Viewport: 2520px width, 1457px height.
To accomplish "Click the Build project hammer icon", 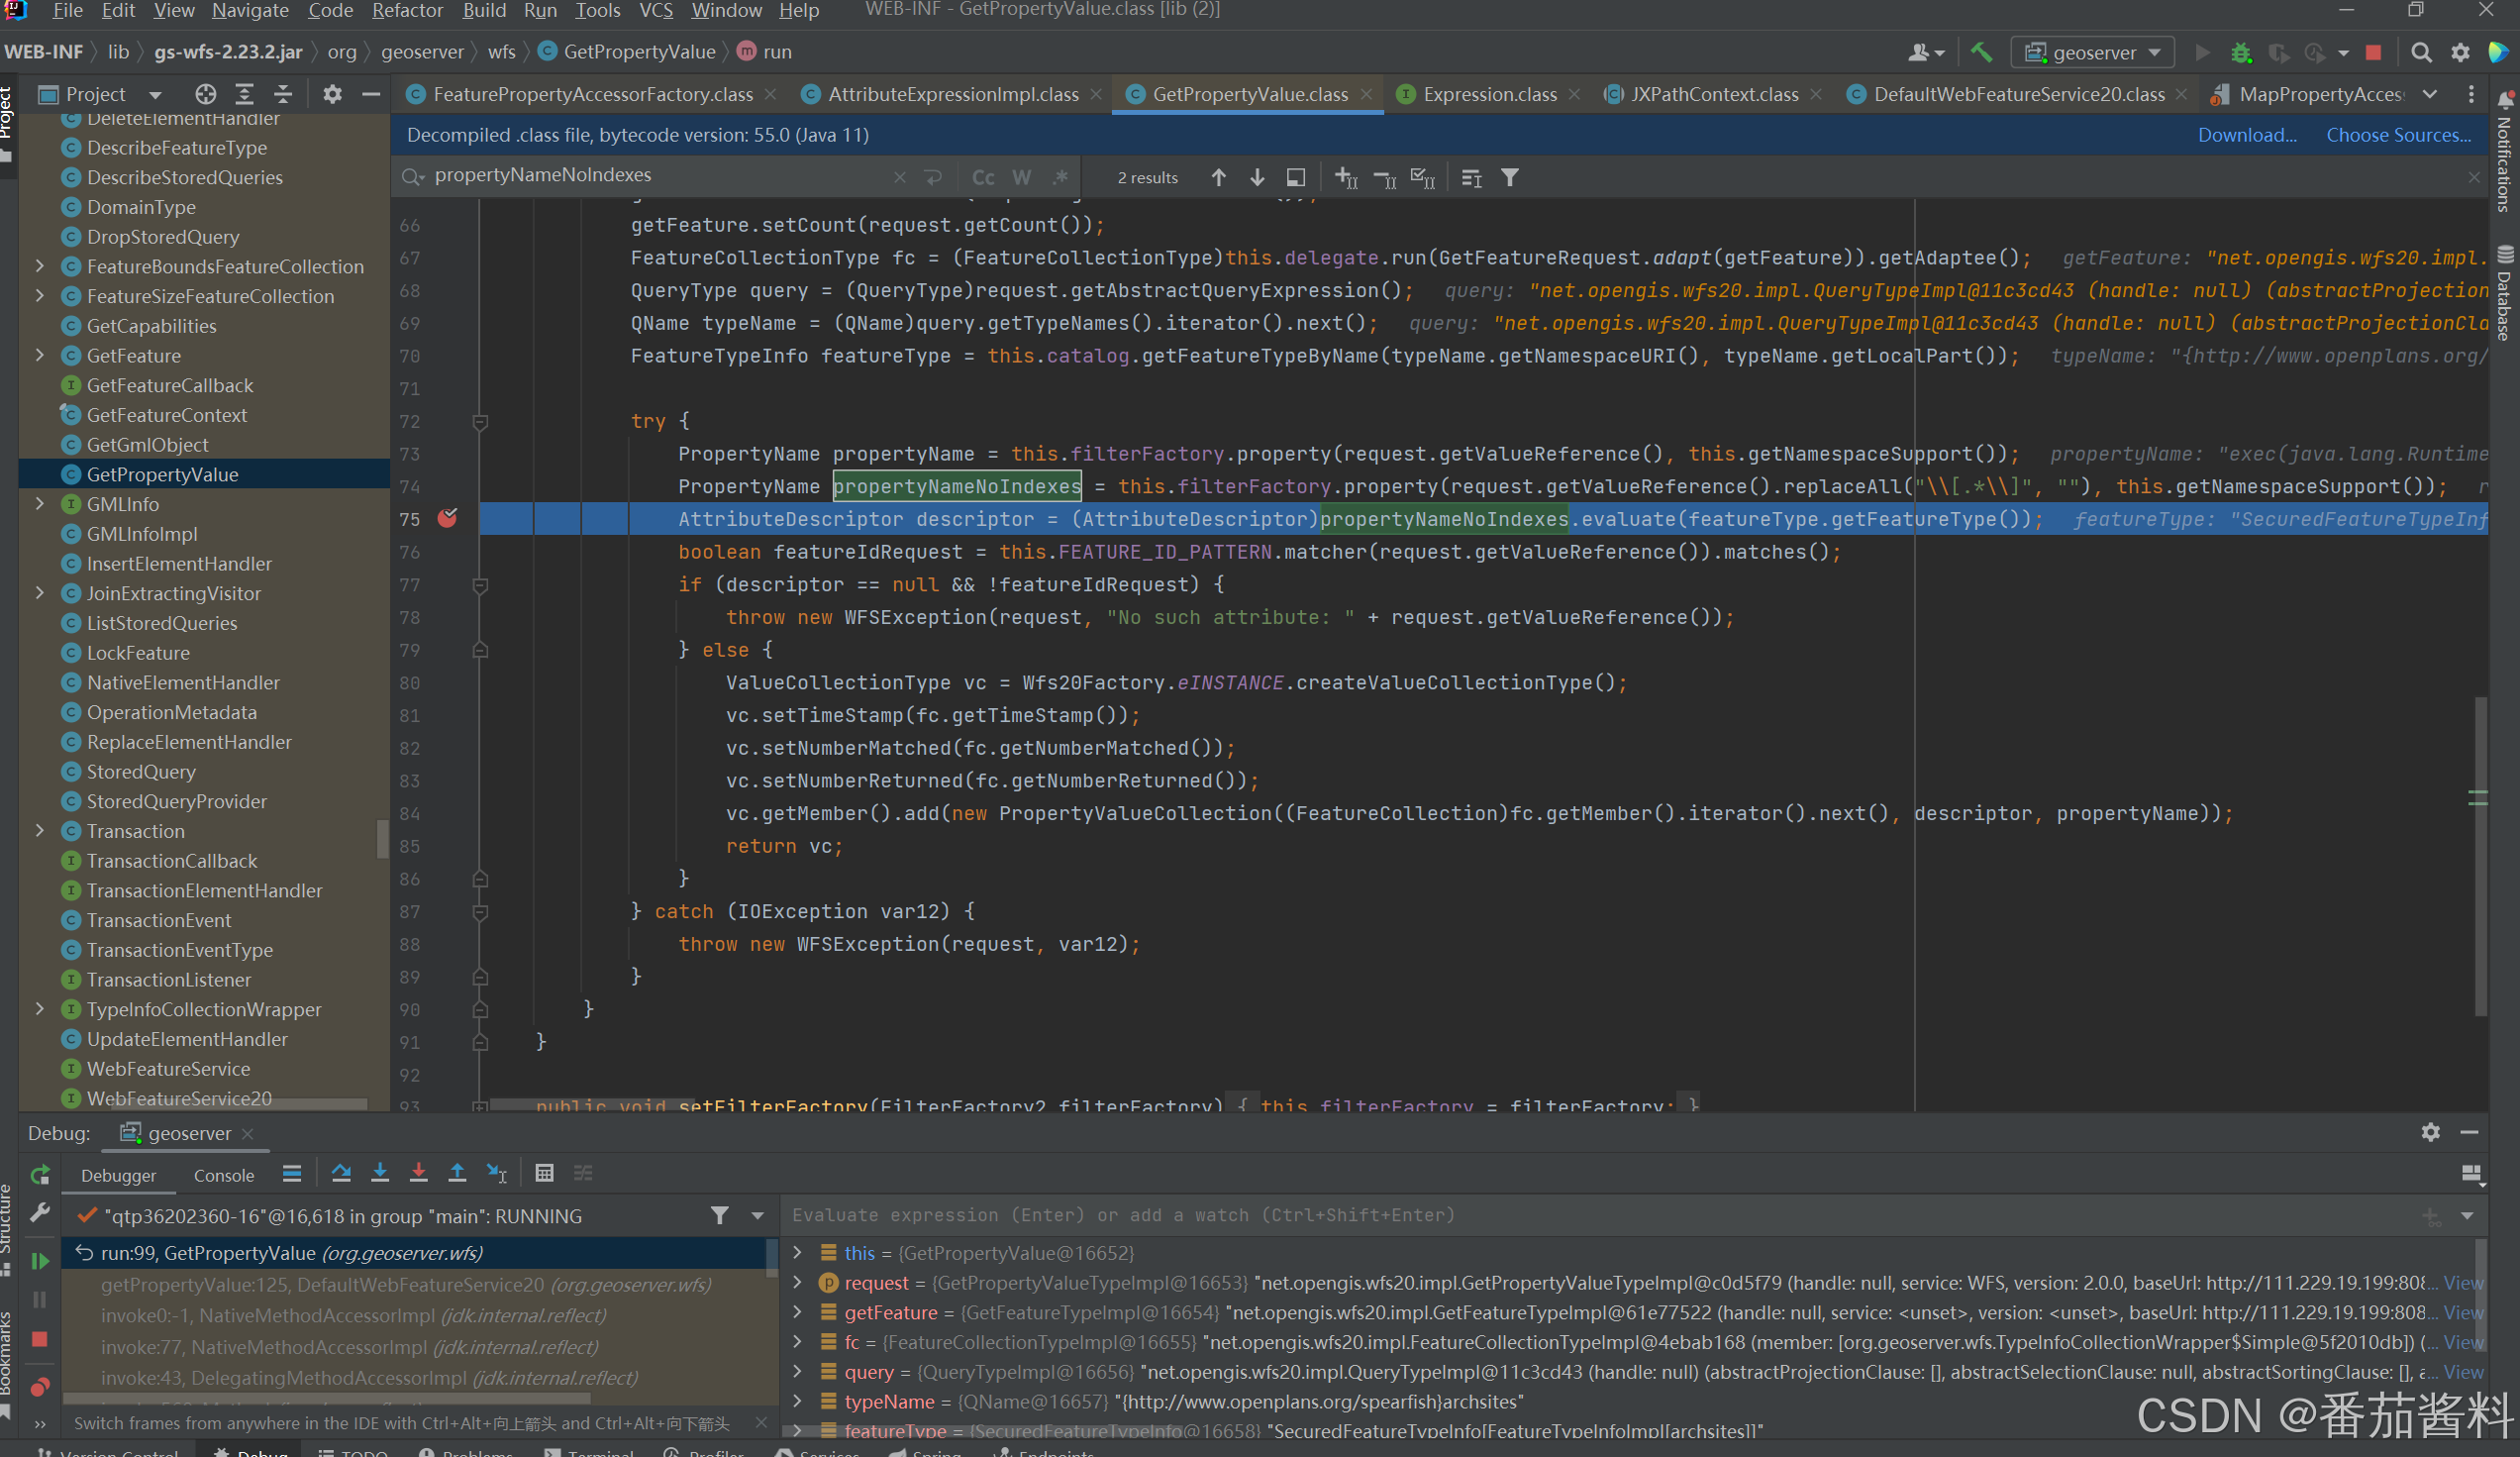I will (x=1980, y=52).
